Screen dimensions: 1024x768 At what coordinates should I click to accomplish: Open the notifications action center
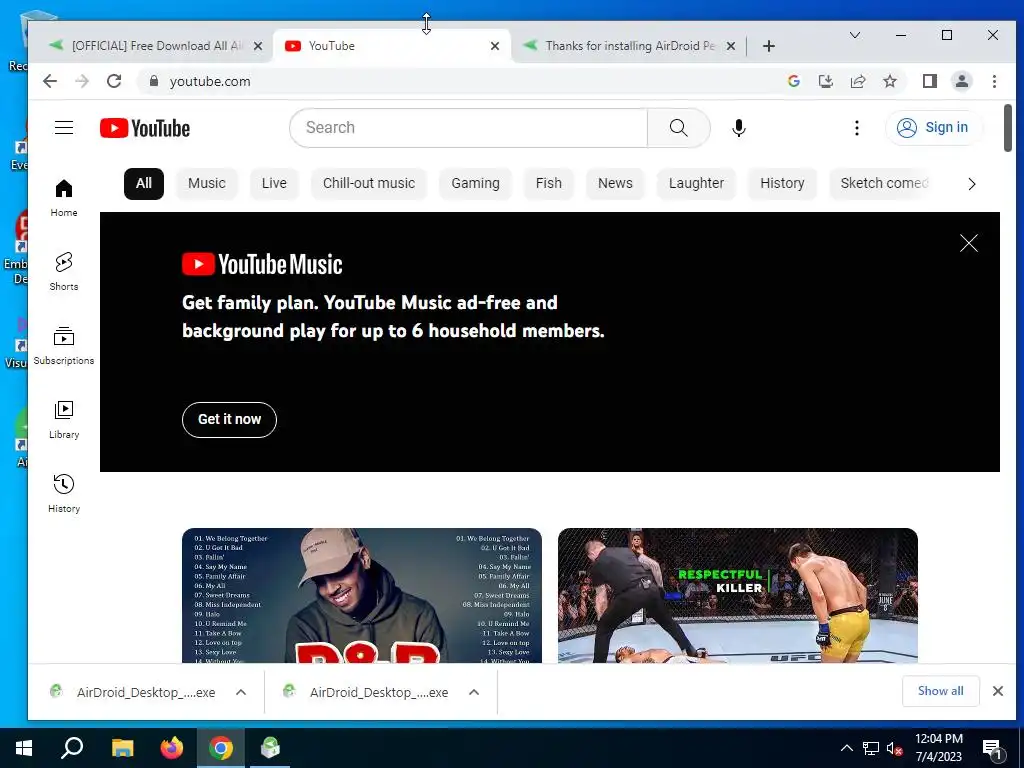pos(993,749)
